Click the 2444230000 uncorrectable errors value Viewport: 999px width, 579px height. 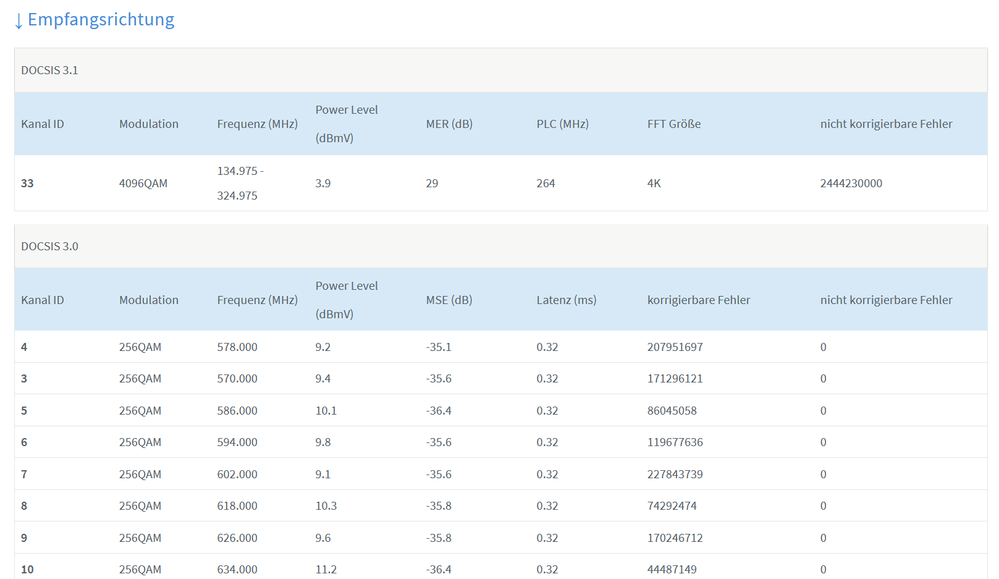(x=851, y=184)
